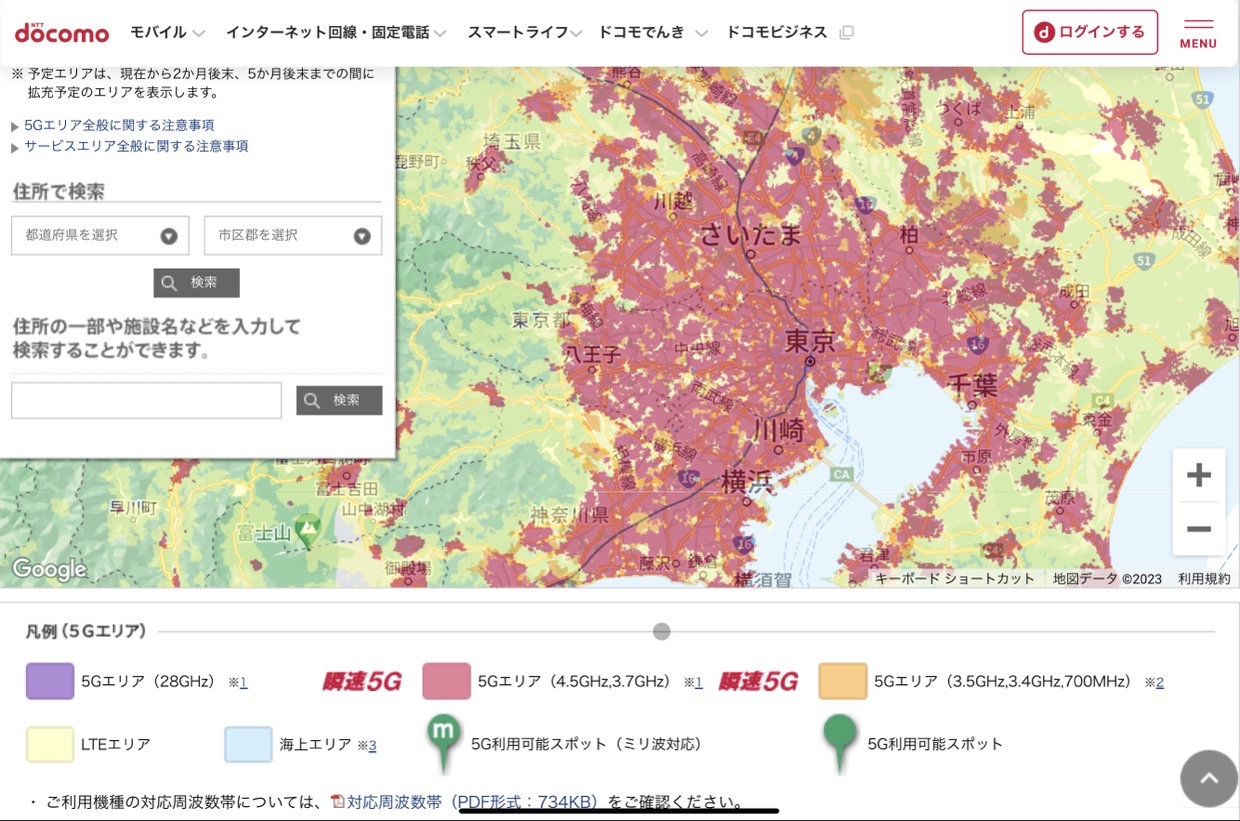Click さいたま label on the map
The width and height of the screenshot is (1240, 821).
(x=750, y=234)
